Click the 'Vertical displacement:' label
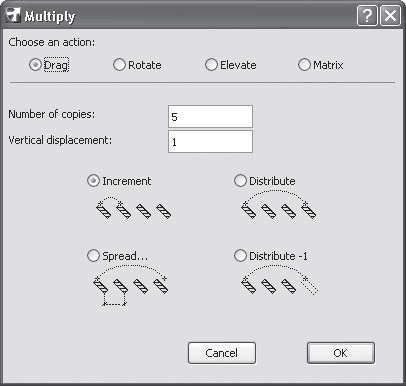This screenshot has height=386, width=406. click(60, 140)
